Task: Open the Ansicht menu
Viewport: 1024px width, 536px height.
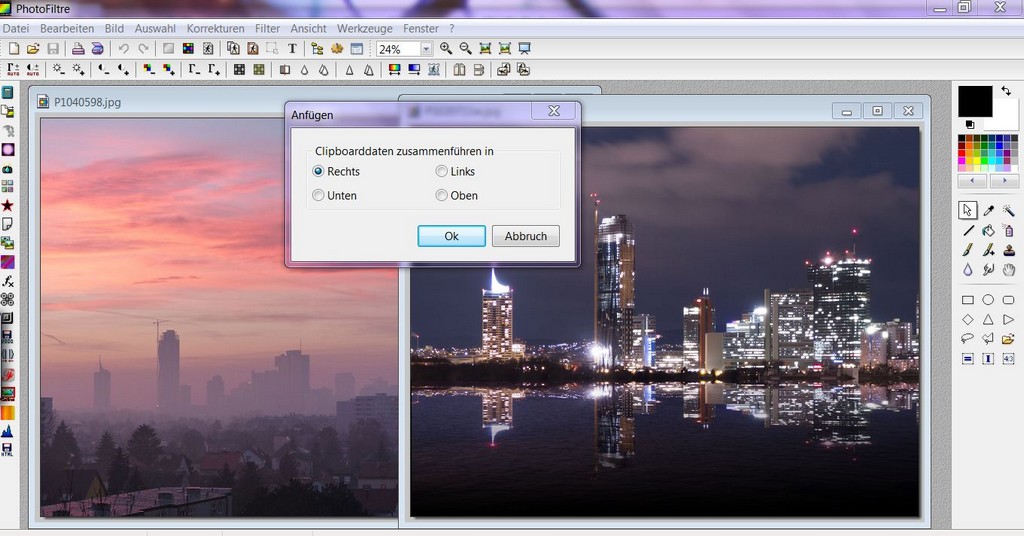Action: 308,29
